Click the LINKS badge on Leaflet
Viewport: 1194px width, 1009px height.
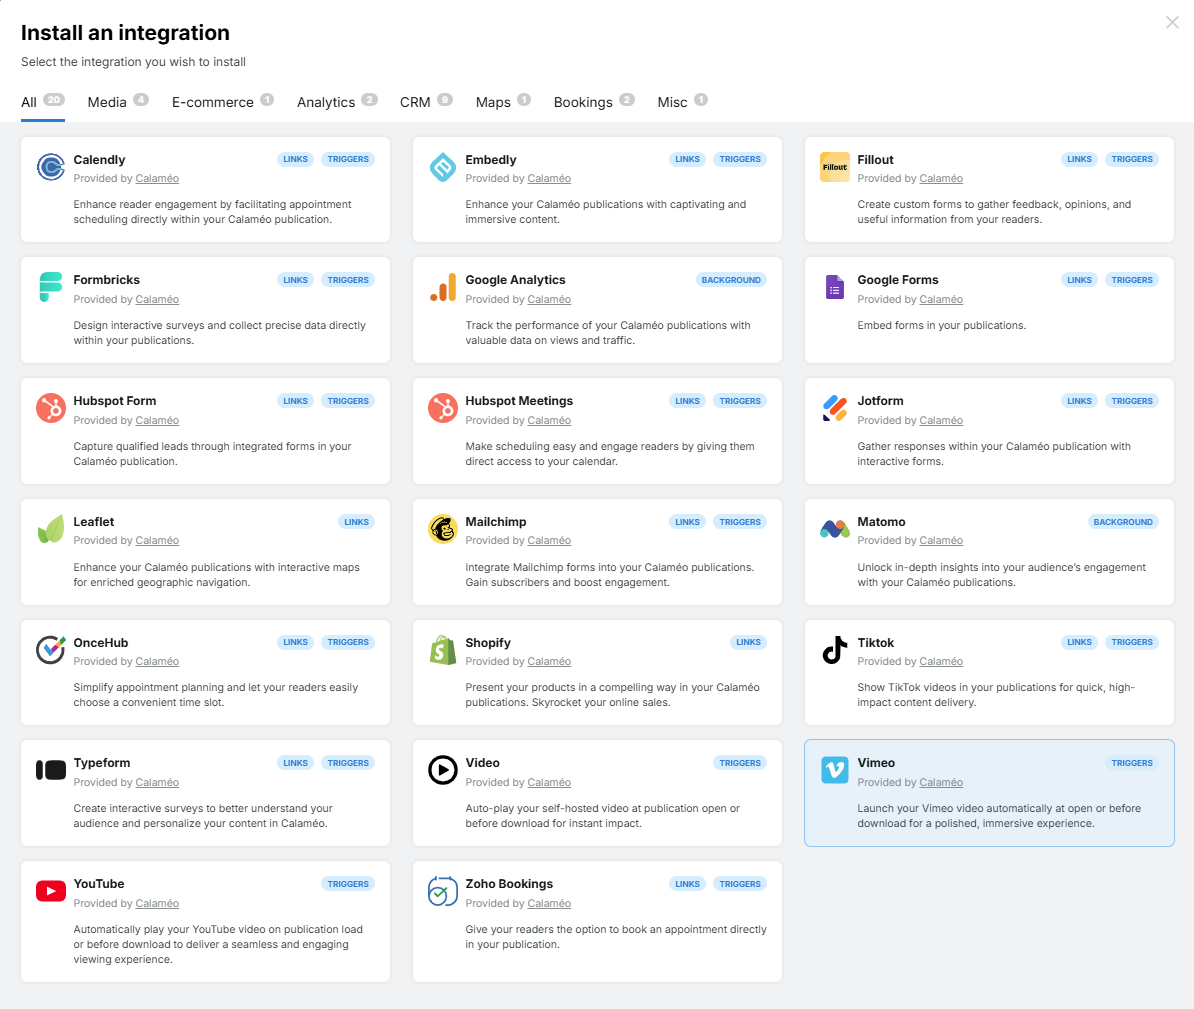356,522
